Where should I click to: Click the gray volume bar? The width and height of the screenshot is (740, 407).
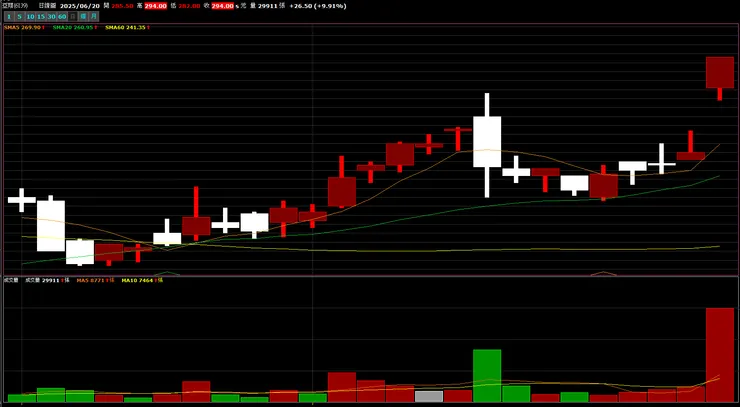click(429, 396)
